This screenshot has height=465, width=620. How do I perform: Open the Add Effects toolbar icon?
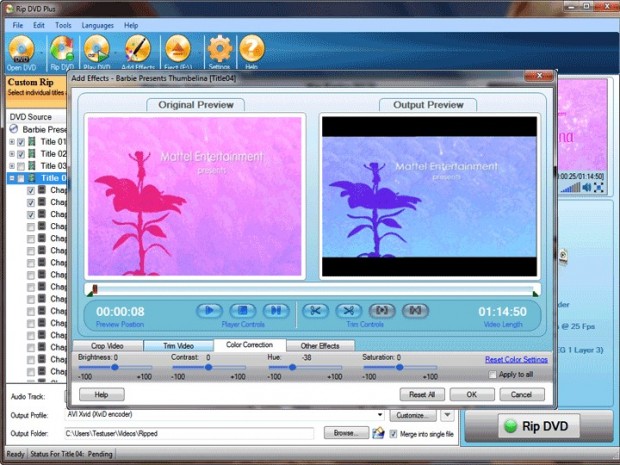click(x=138, y=51)
